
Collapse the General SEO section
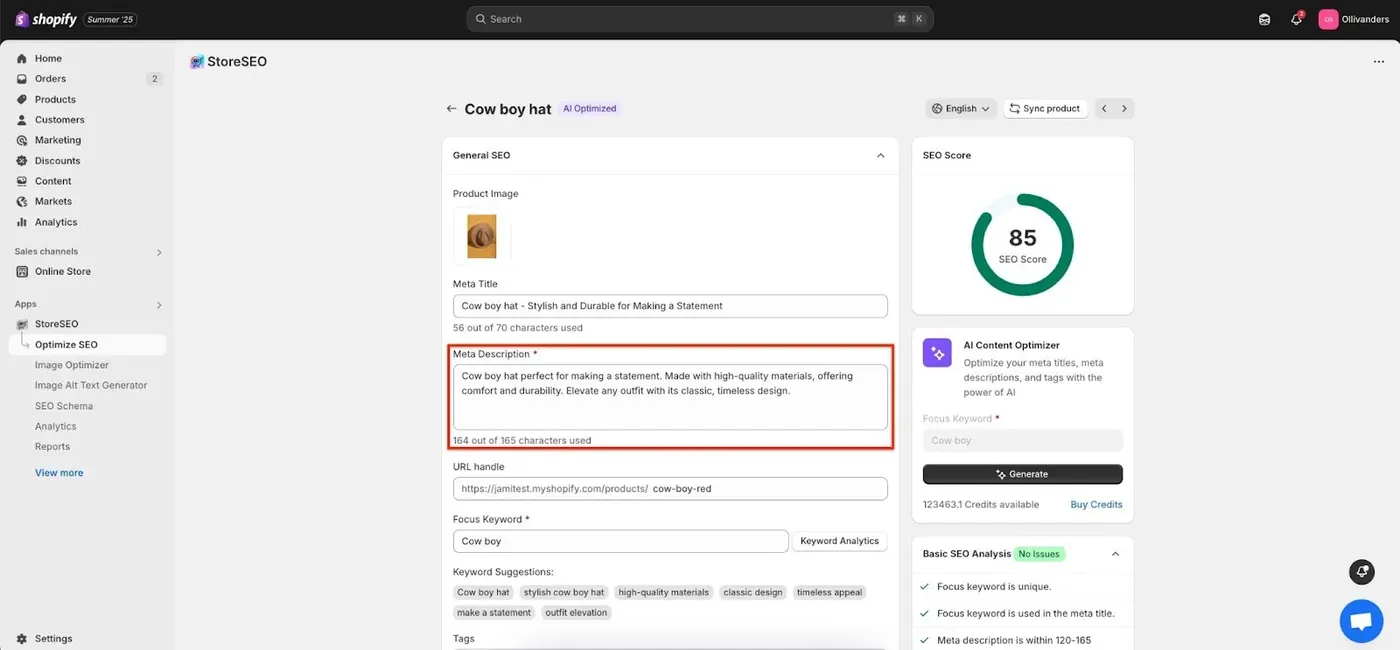pos(880,156)
